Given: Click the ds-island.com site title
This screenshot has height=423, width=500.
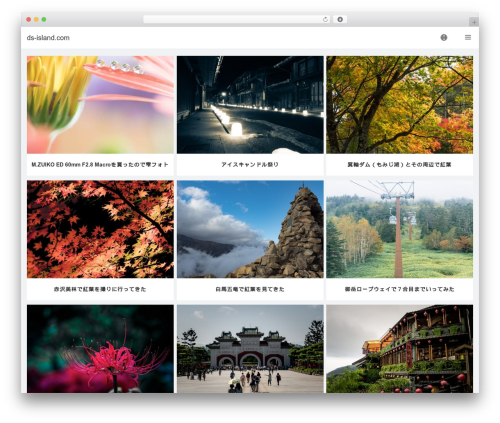Looking at the screenshot, I should [x=48, y=38].
